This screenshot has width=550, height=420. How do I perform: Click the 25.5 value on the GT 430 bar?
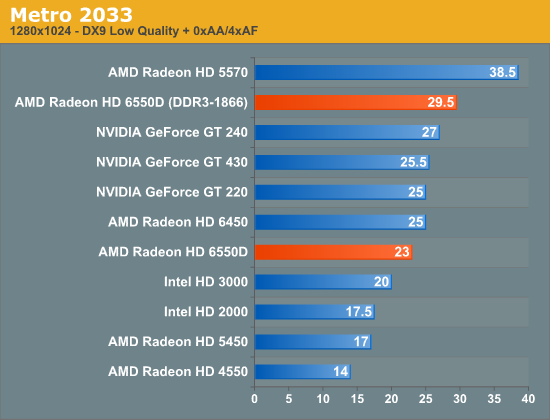[x=413, y=162]
